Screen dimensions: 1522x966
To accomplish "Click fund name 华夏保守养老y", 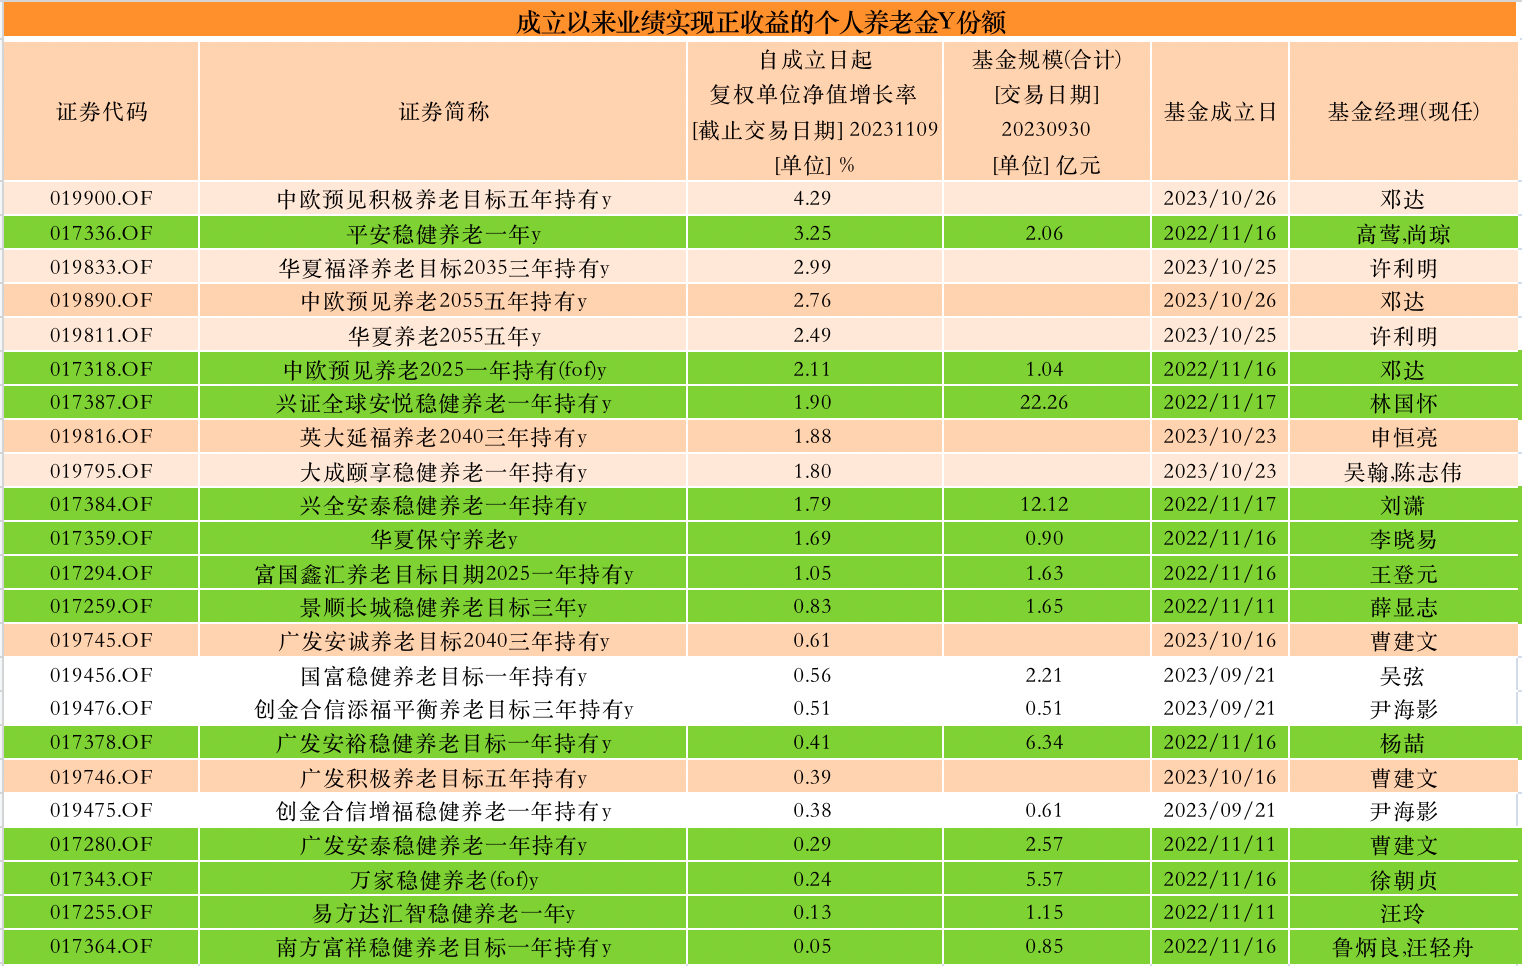I will (444, 539).
